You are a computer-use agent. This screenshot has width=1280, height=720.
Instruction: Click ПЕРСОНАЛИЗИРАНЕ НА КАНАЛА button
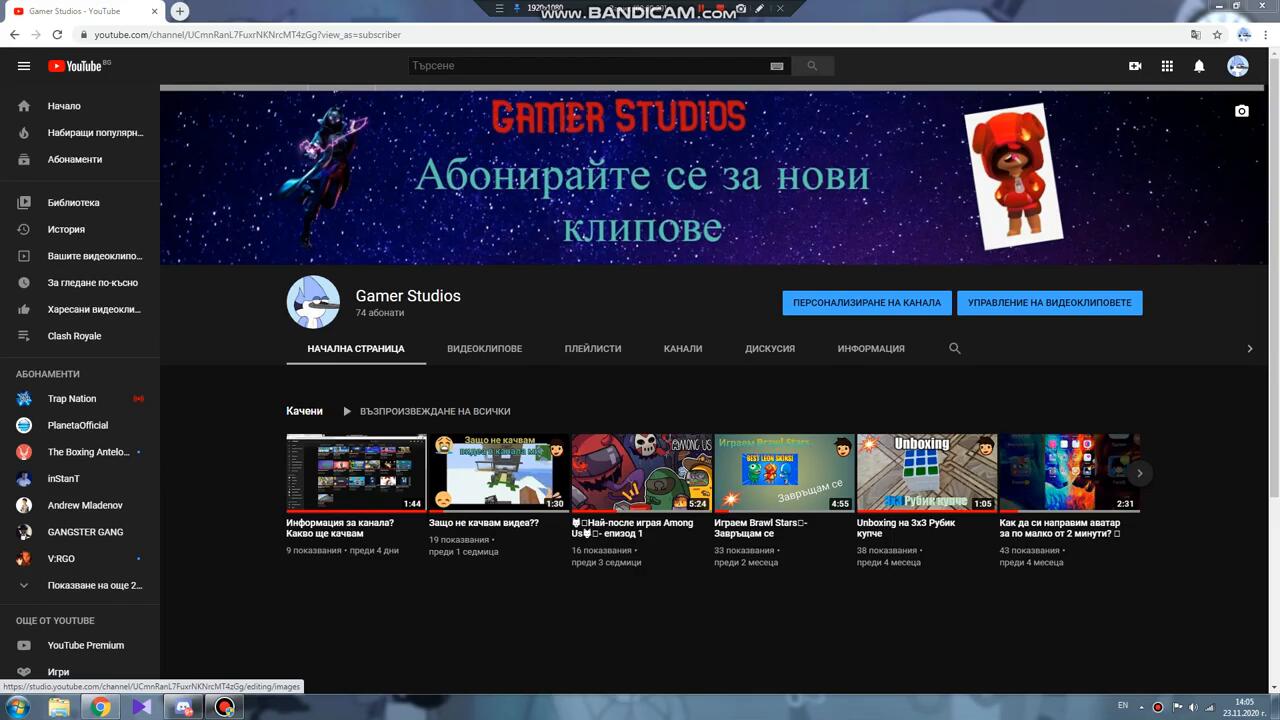click(x=866, y=303)
